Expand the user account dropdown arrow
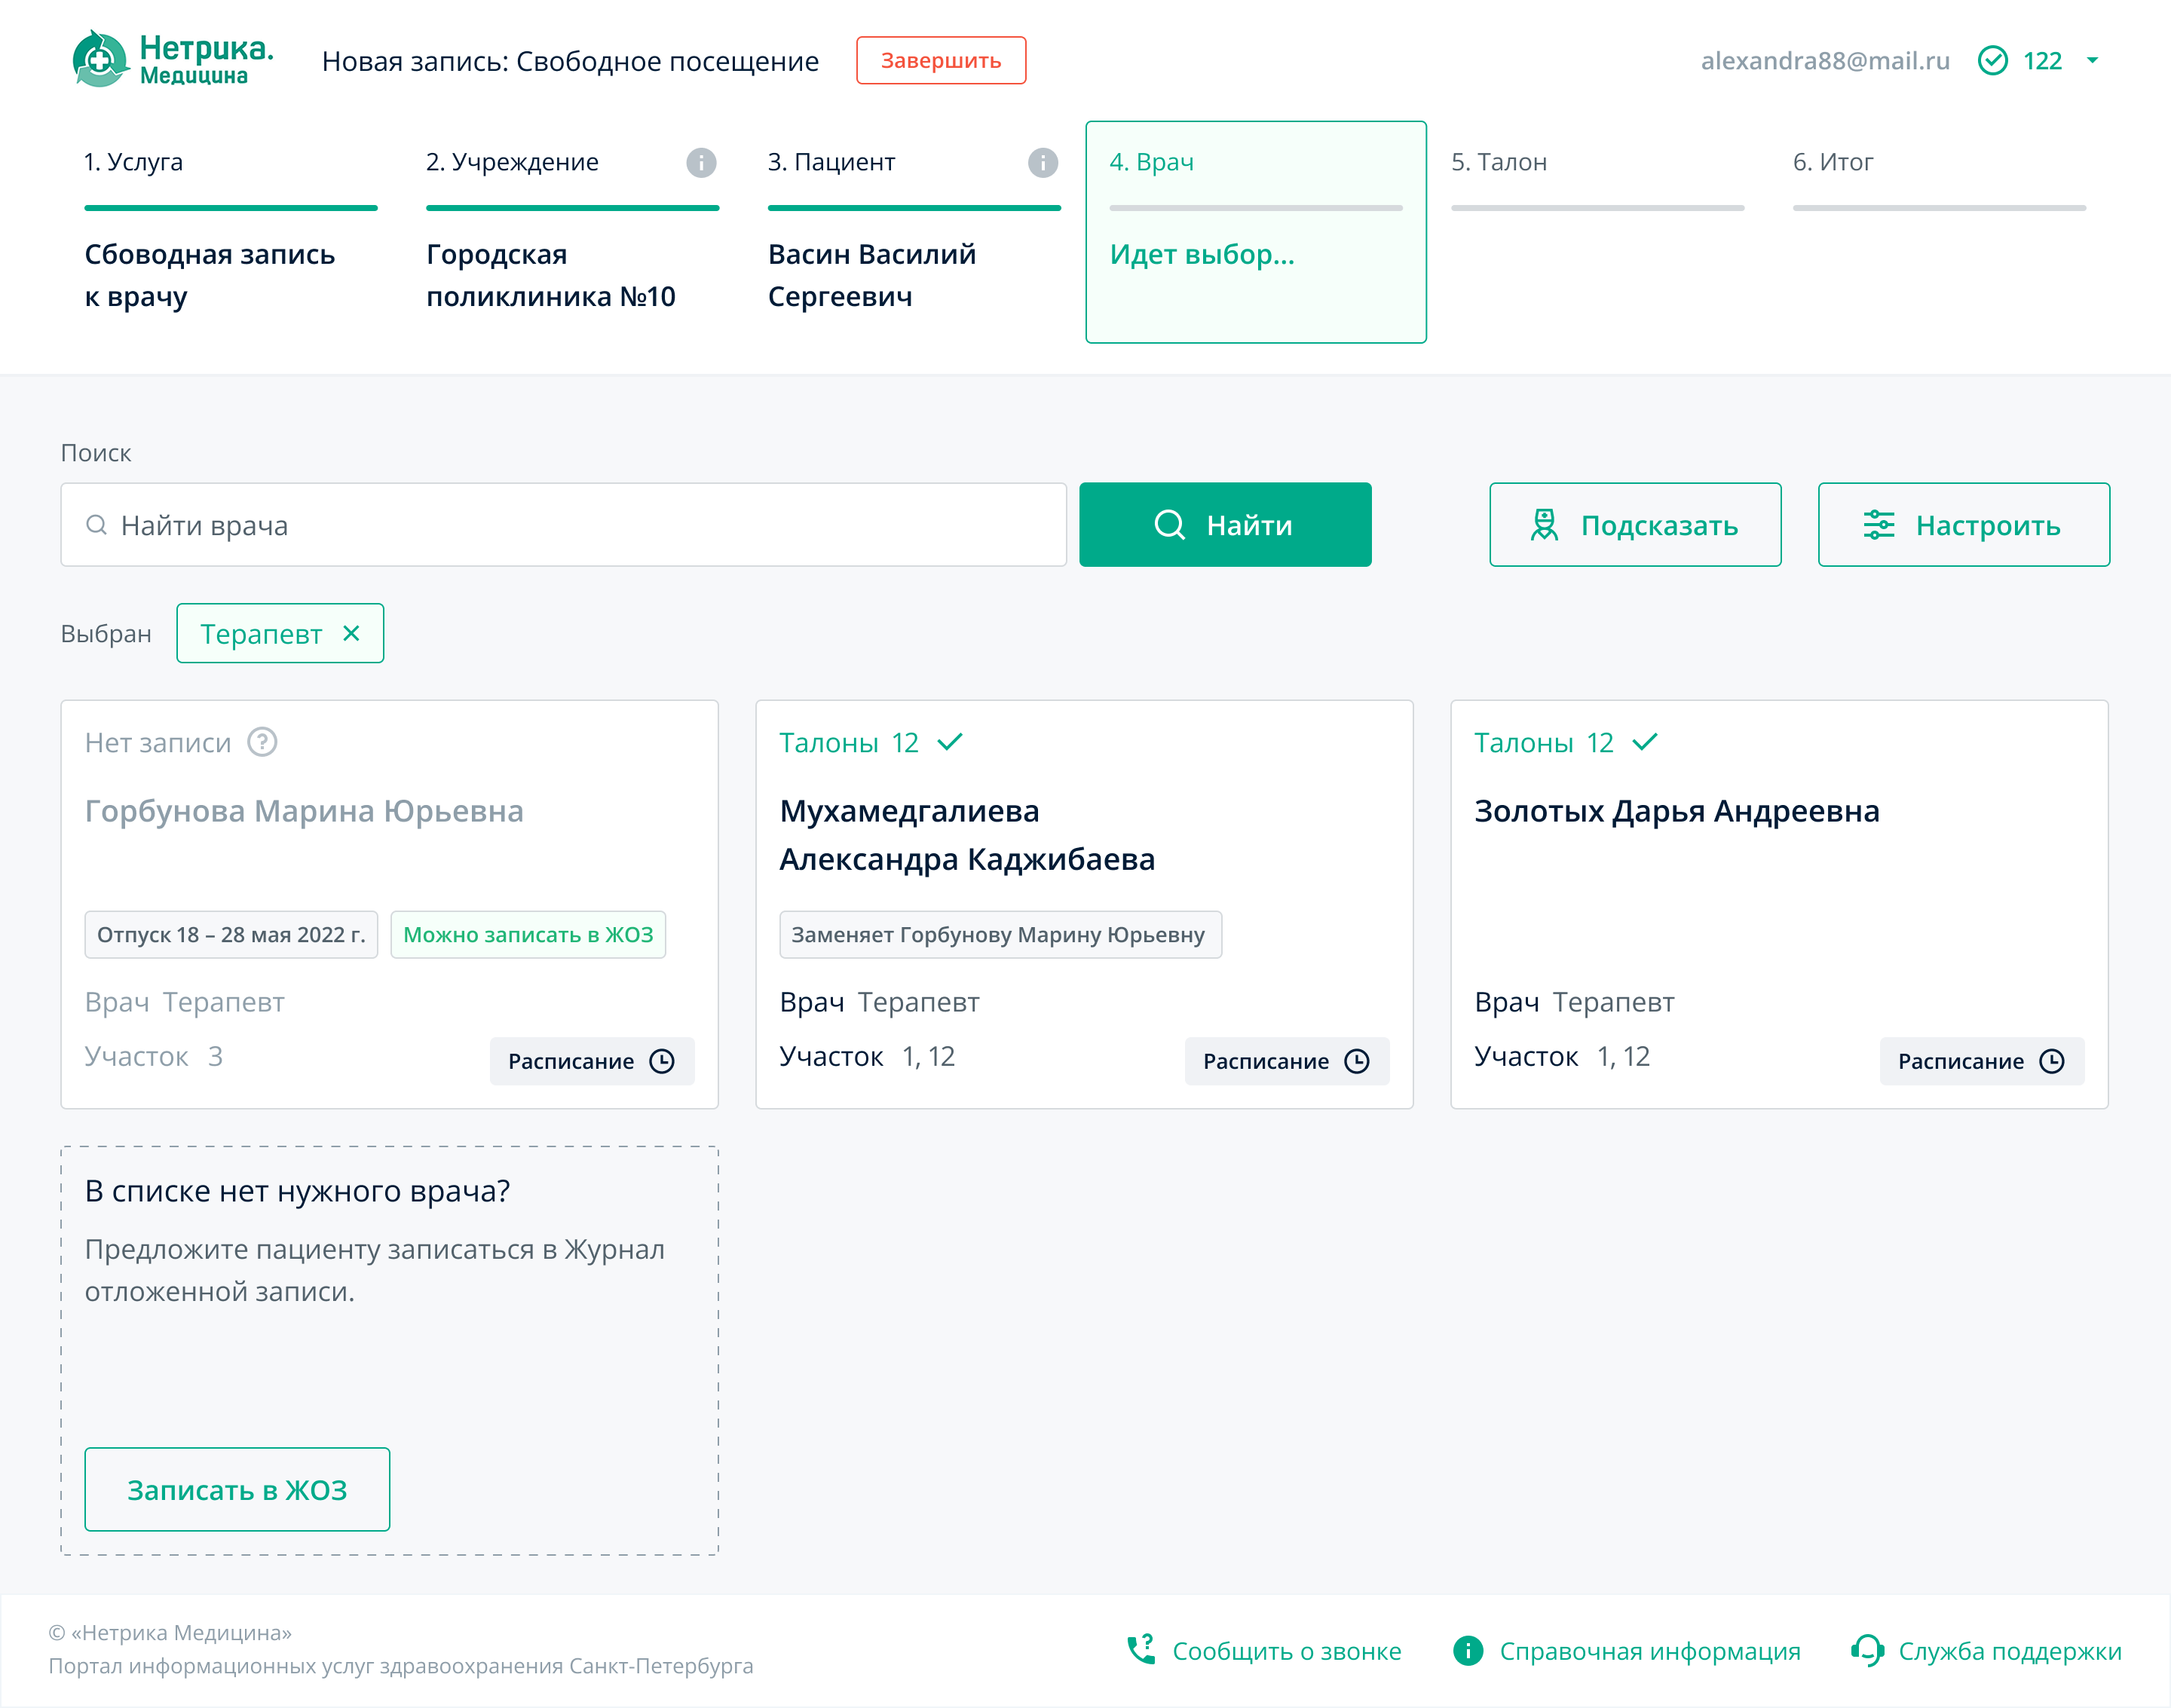Viewport: 2171px width, 1708px height. (2092, 61)
